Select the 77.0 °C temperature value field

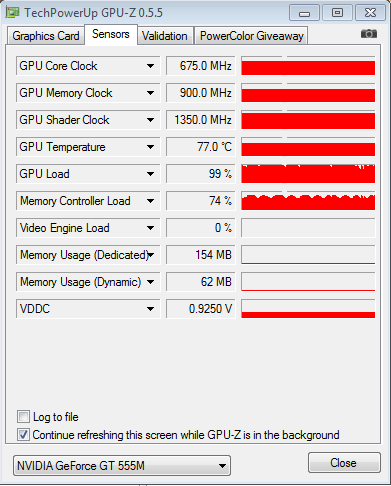(x=201, y=147)
